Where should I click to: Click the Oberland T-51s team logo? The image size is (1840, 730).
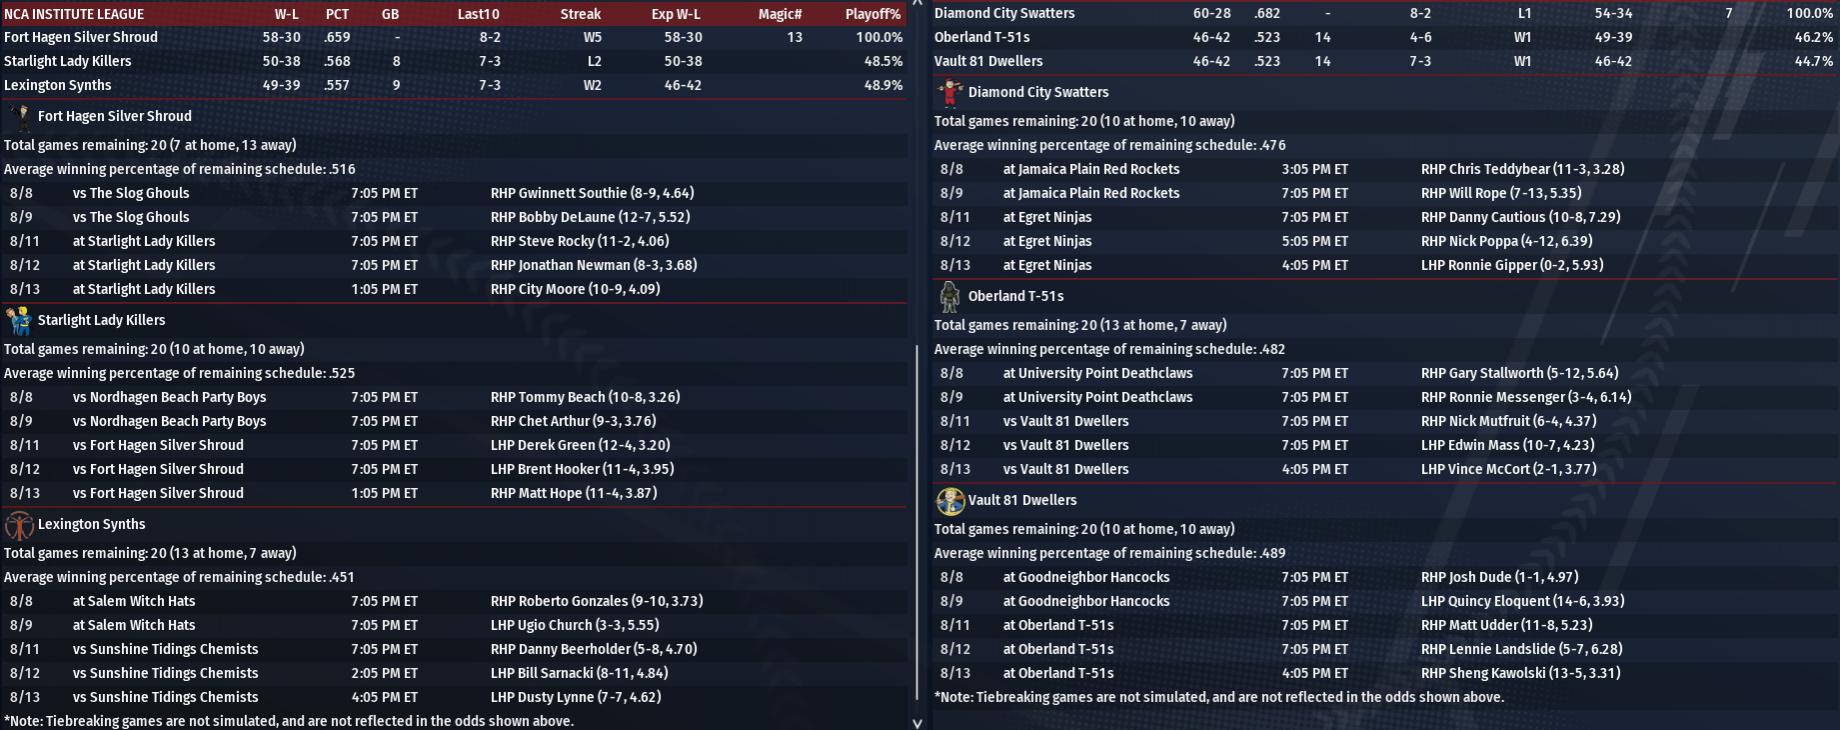pyautogui.click(x=949, y=297)
